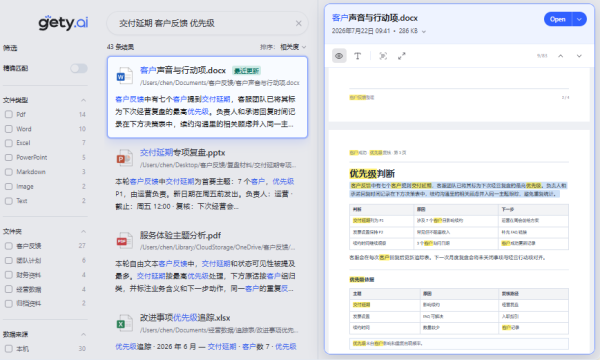Check the Markdown file type filter

pos(8,172)
